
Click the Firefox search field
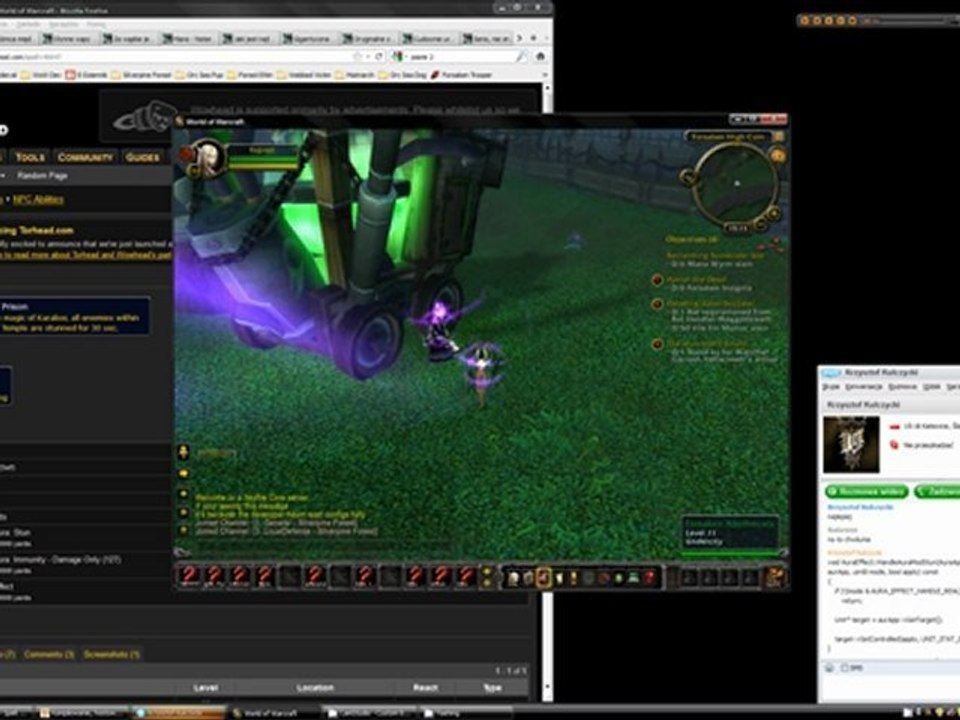(459, 56)
